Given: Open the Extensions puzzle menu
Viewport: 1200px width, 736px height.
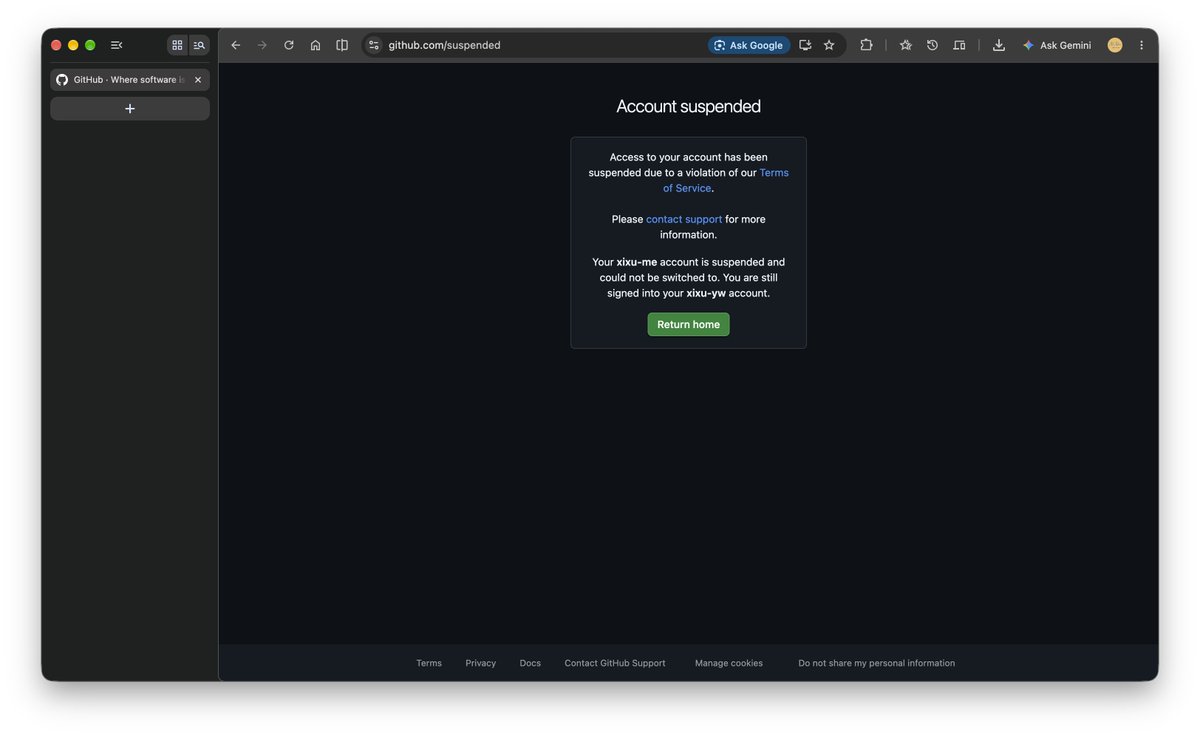Looking at the screenshot, I should point(866,45).
